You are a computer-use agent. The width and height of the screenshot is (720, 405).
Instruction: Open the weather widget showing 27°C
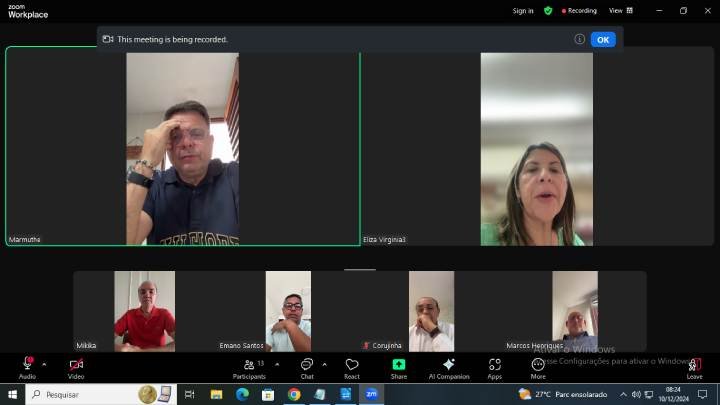click(562, 394)
